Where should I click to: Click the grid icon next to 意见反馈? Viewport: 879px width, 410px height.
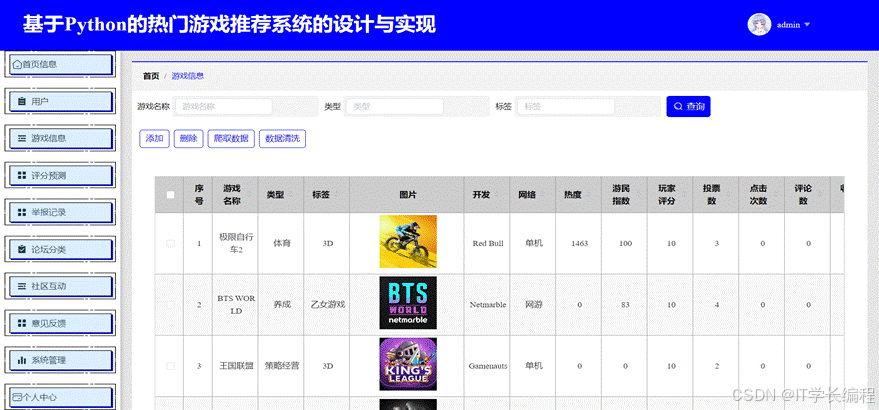point(22,323)
